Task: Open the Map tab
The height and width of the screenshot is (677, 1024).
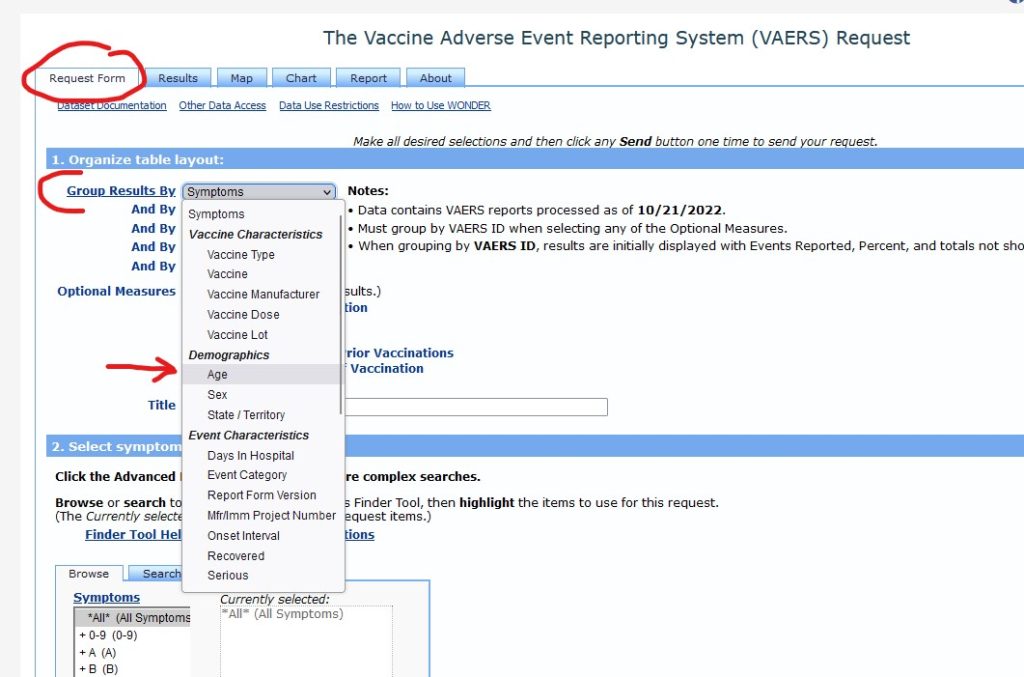Action: [241, 78]
